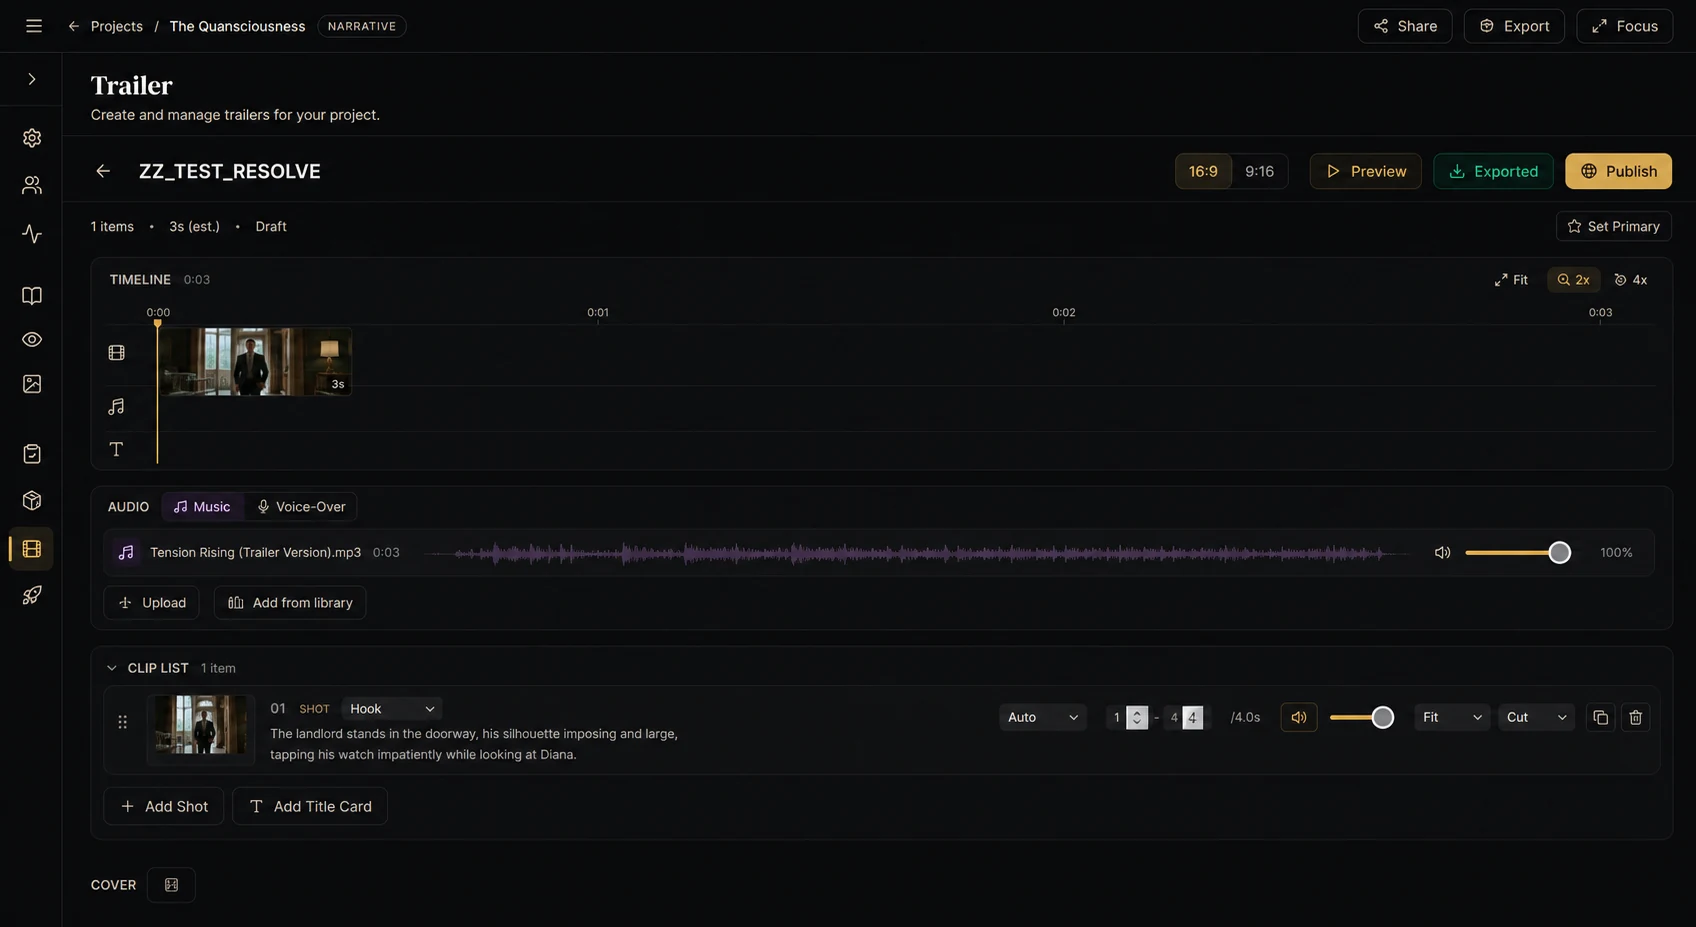Mute the Tension Rising music track

(1442, 553)
